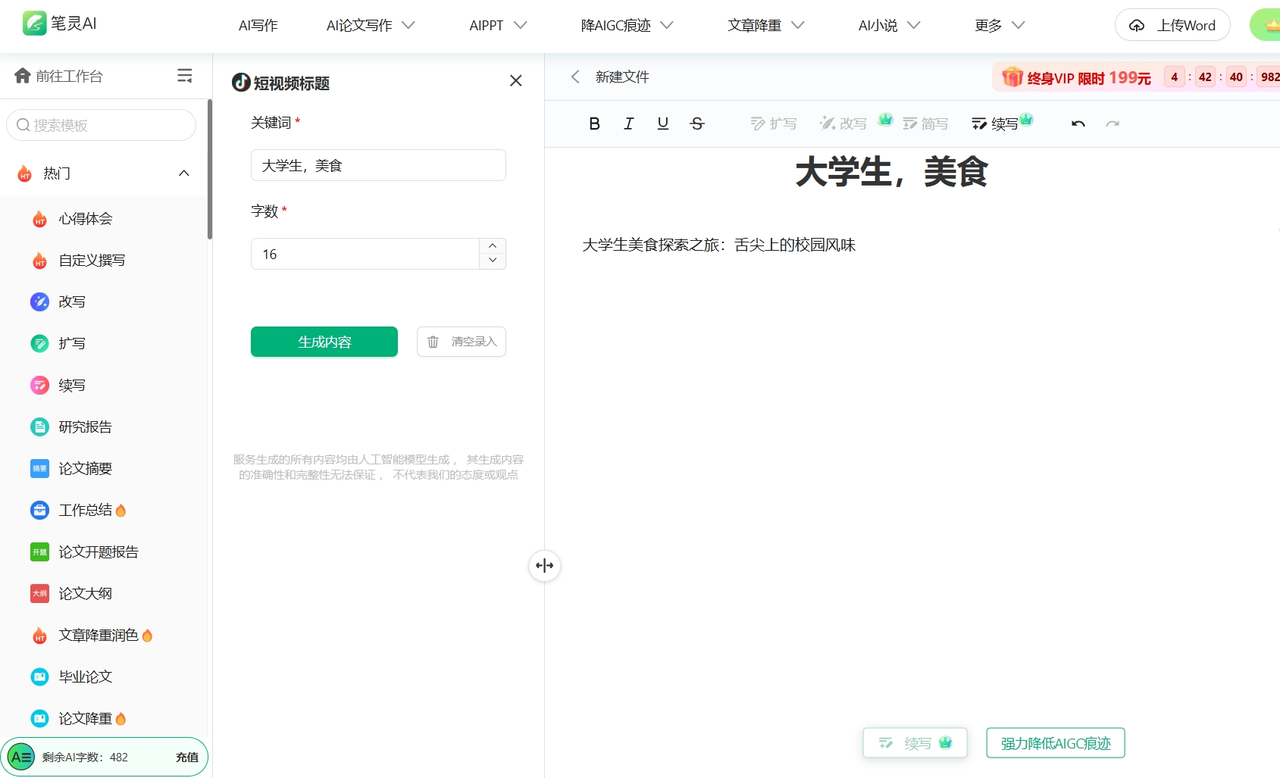Click the green 生成内容 button
1280x778 pixels.
tap(324, 342)
